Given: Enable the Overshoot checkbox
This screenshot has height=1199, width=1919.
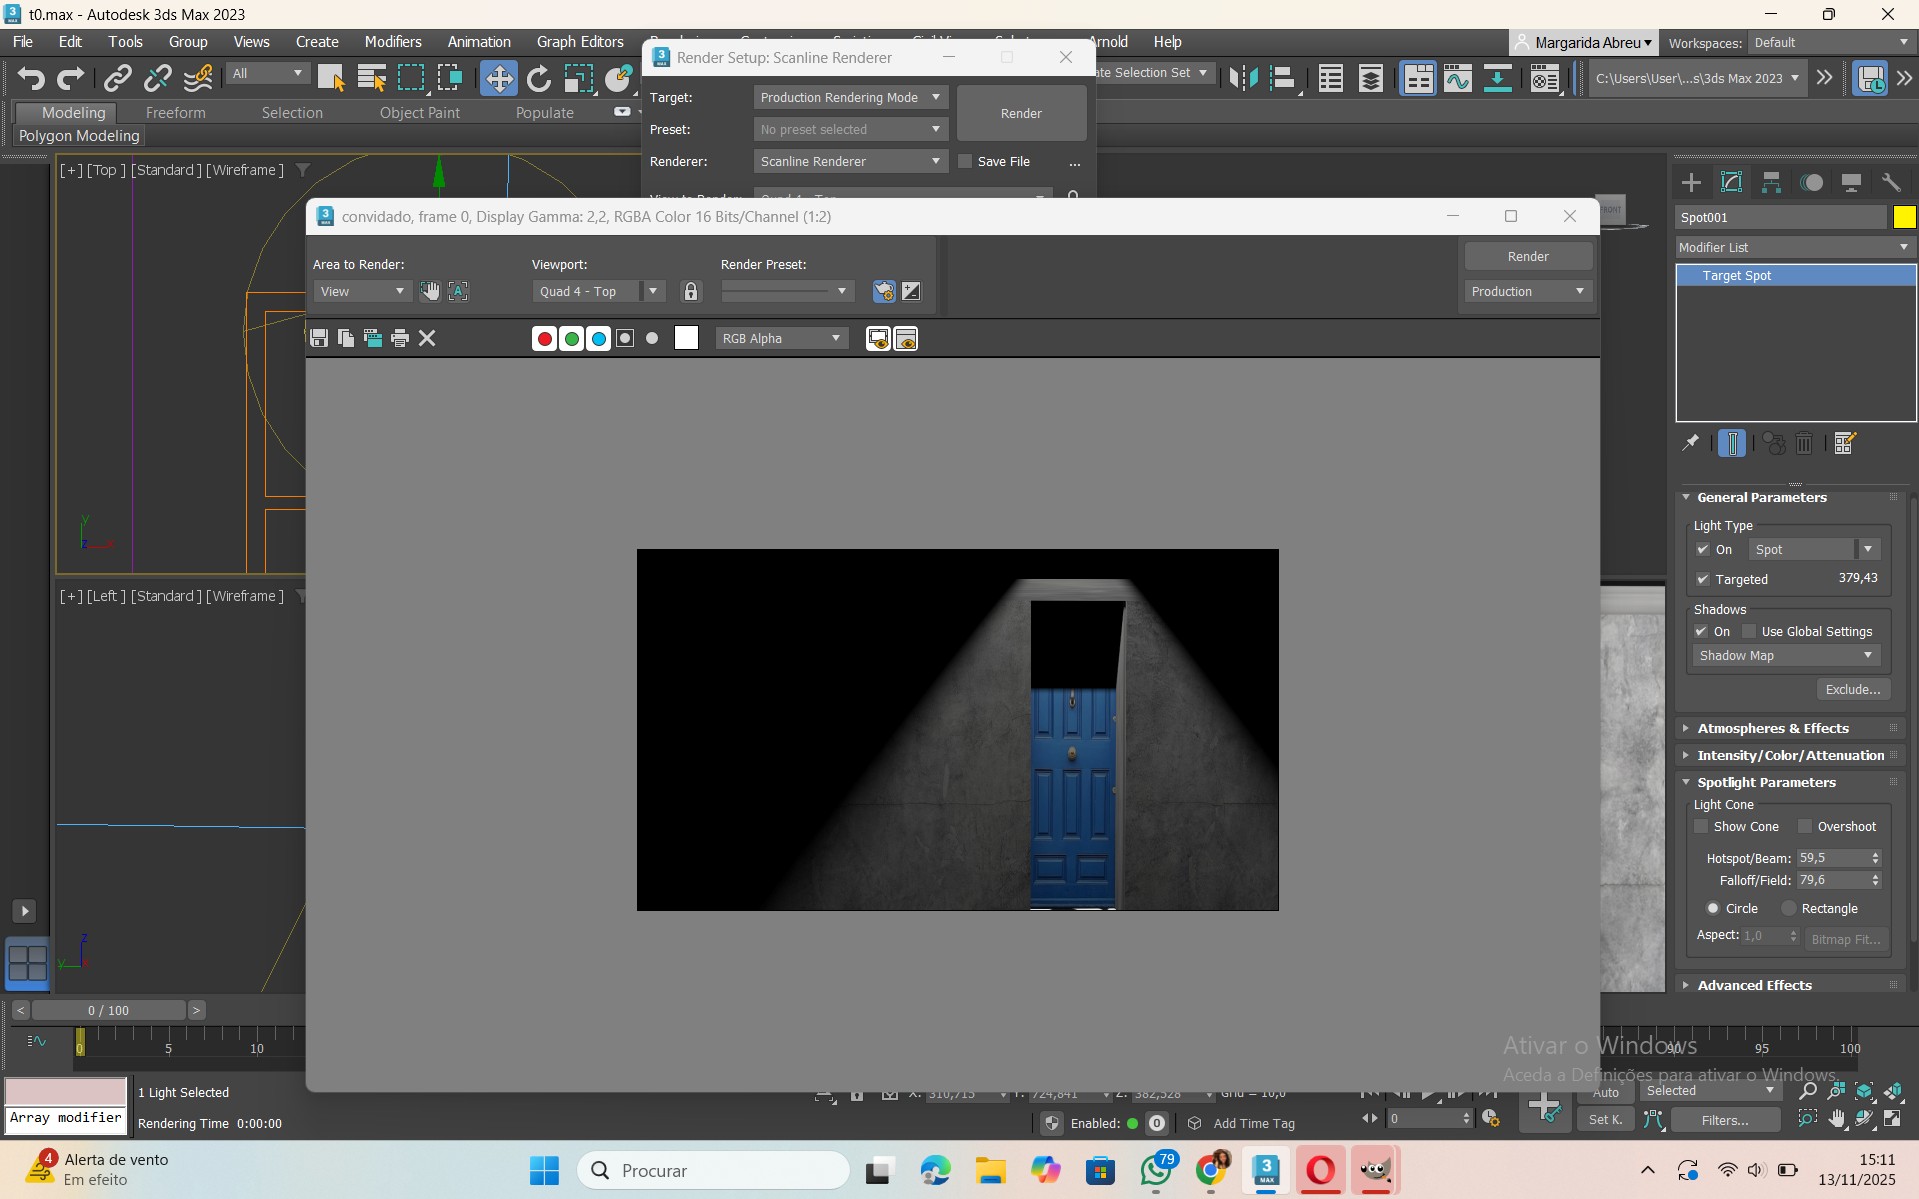Looking at the screenshot, I should coord(1805,827).
